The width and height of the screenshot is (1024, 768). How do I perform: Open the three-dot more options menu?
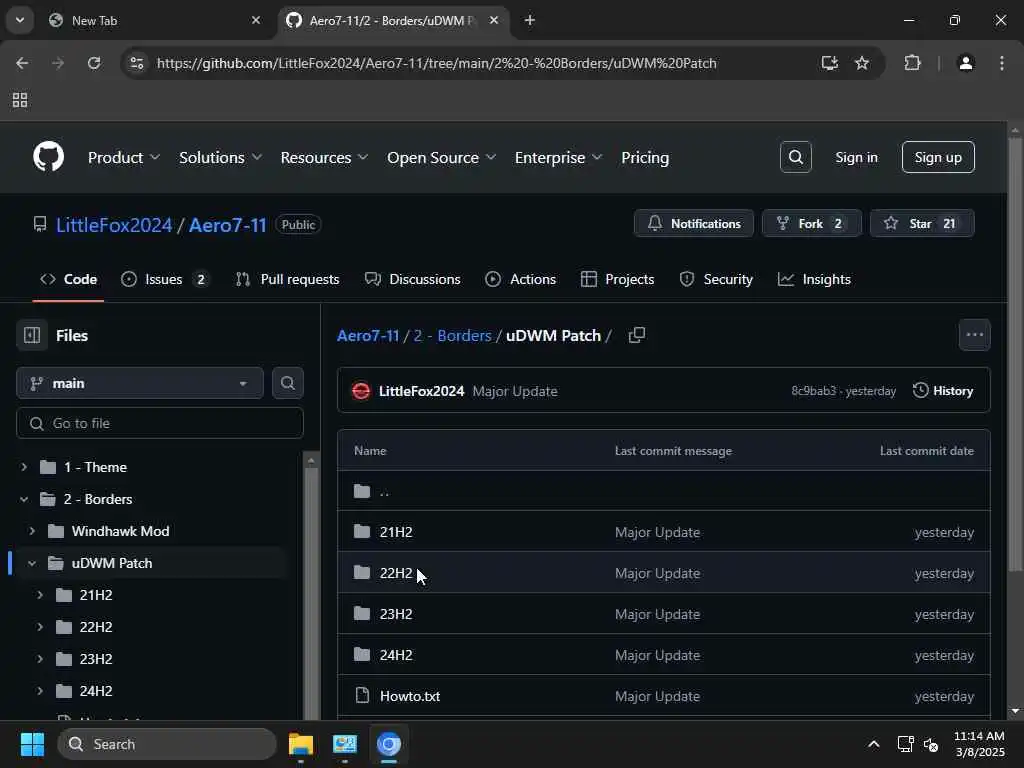pos(974,335)
